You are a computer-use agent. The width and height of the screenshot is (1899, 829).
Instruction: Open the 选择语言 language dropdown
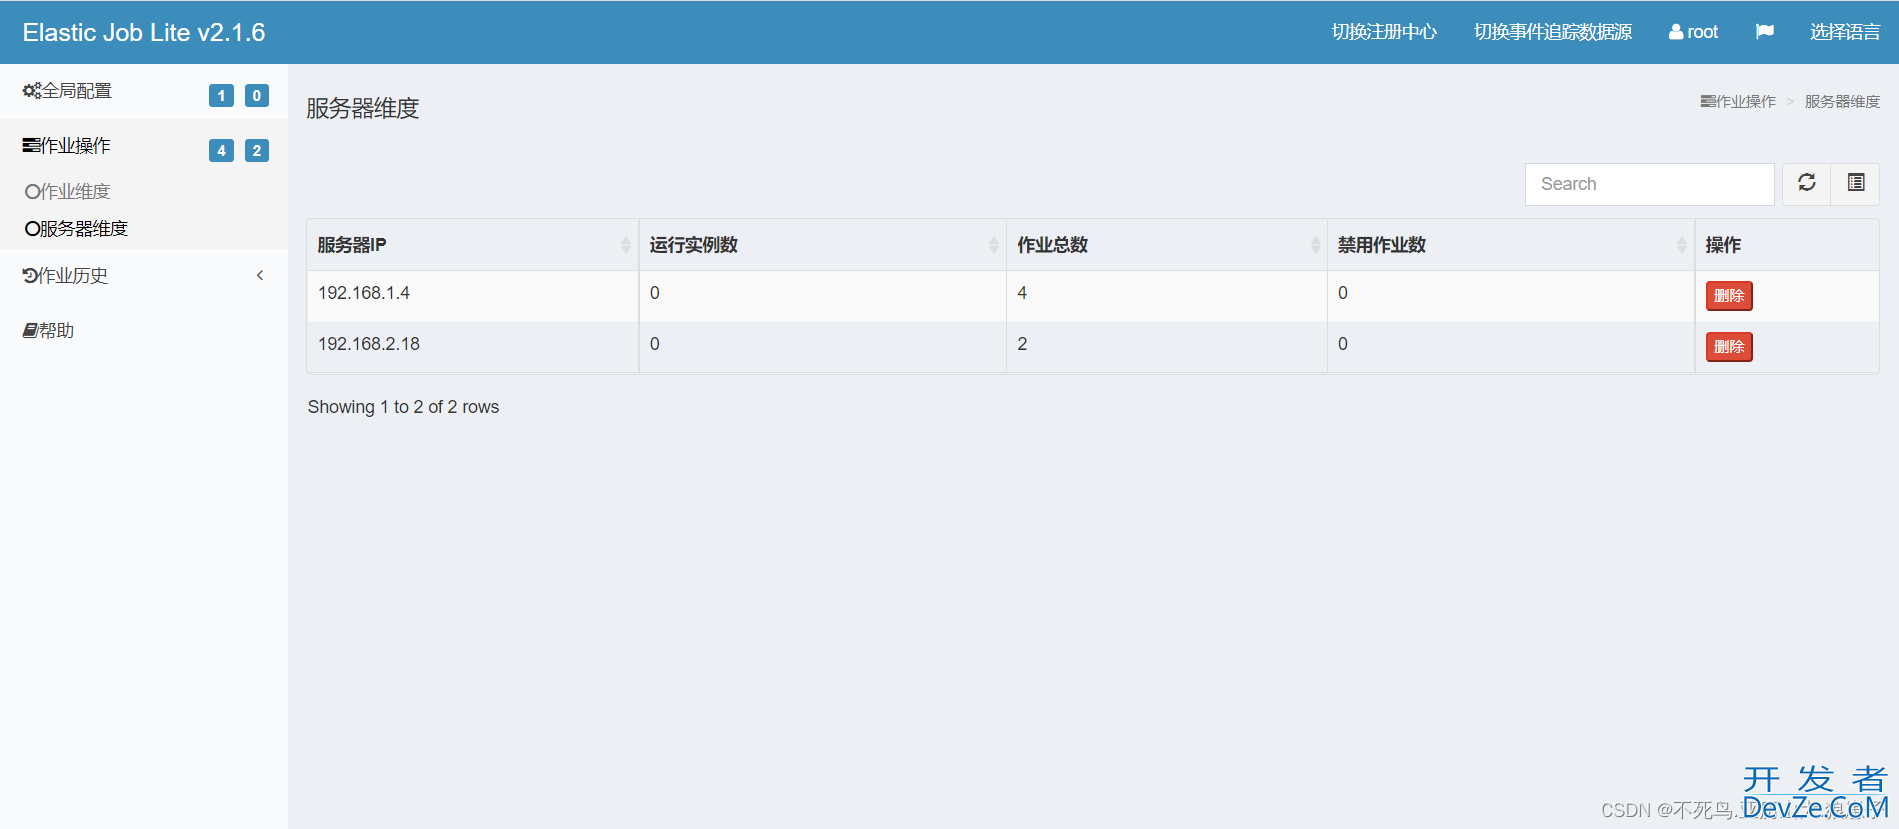(1845, 32)
